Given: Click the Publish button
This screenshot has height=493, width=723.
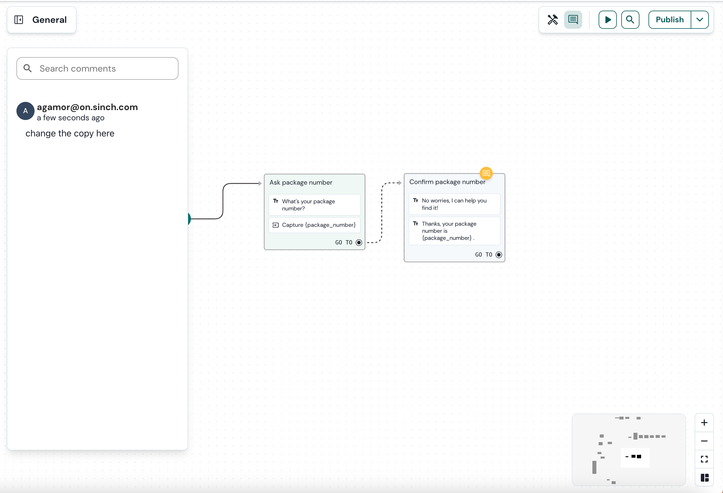Looking at the screenshot, I should [x=669, y=20].
